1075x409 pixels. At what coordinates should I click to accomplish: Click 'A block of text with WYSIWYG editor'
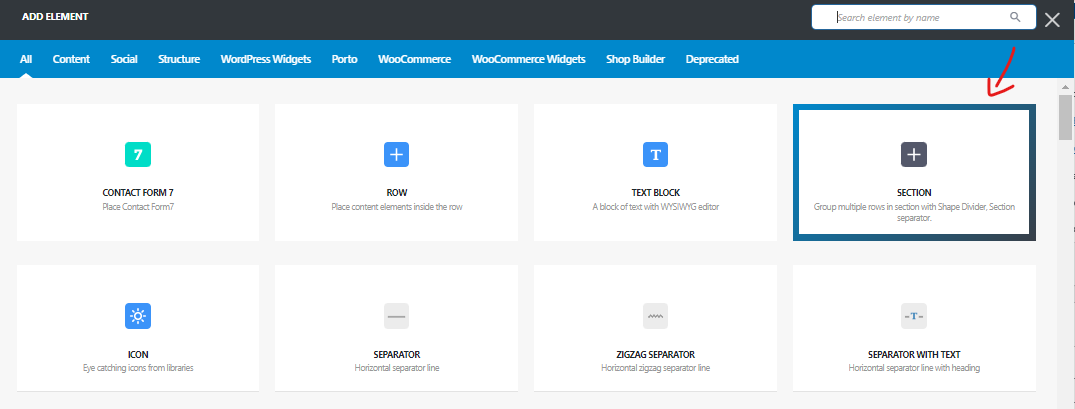click(x=655, y=206)
